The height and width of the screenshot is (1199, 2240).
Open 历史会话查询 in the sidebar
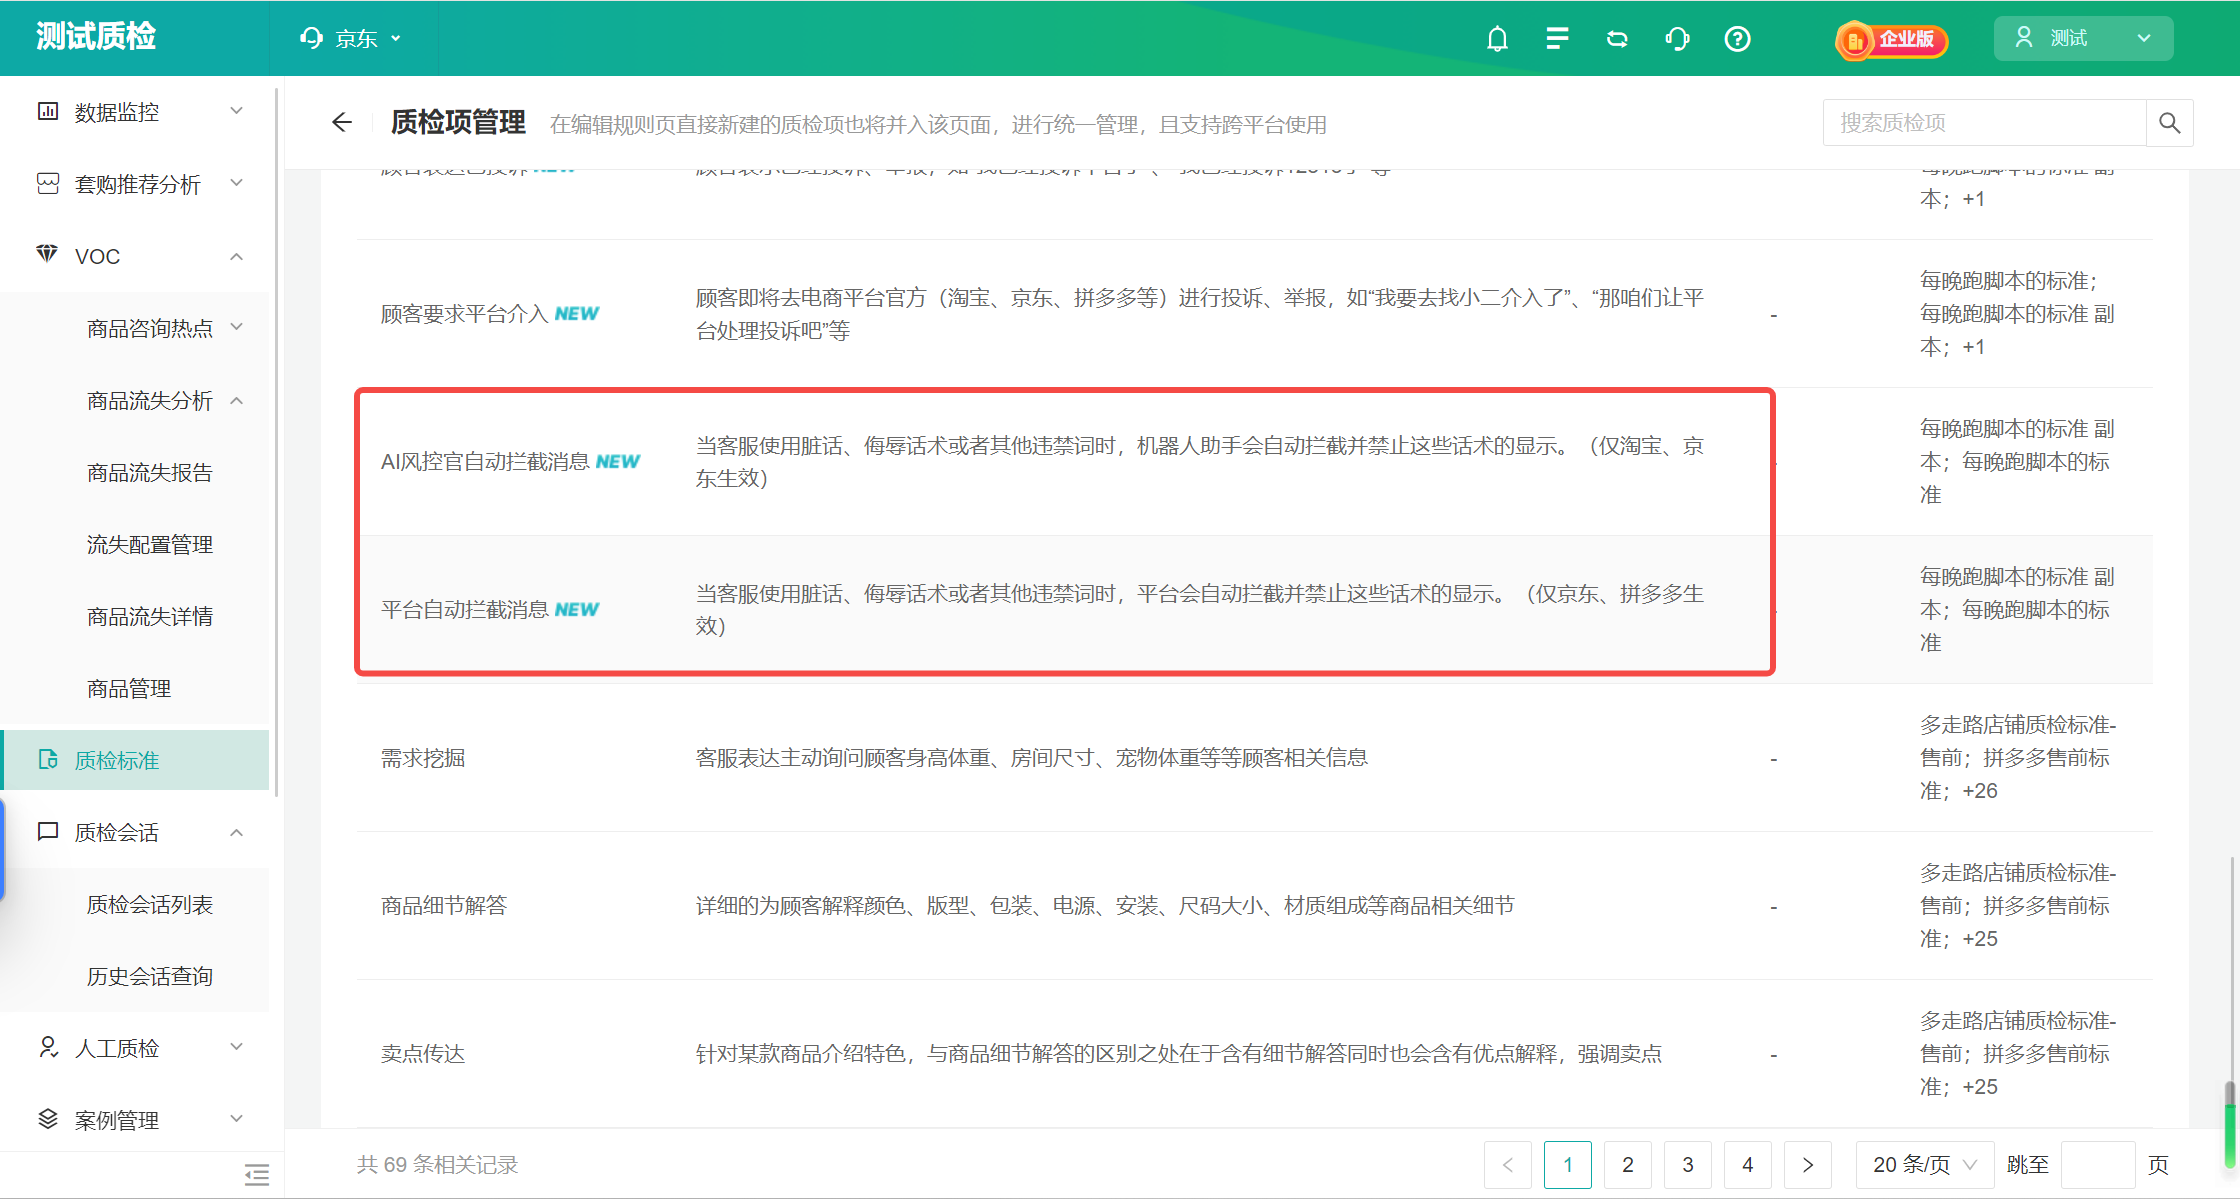tap(149, 977)
